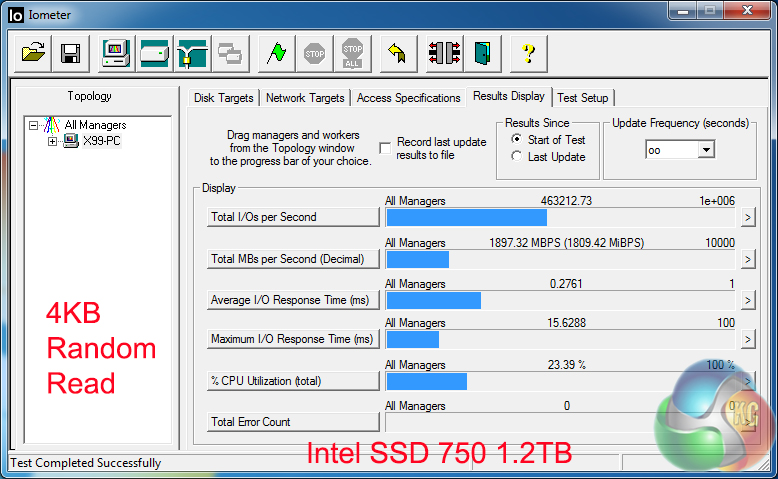Collapse All Managers tree node
The height and width of the screenshot is (479, 778).
pos(33,125)
